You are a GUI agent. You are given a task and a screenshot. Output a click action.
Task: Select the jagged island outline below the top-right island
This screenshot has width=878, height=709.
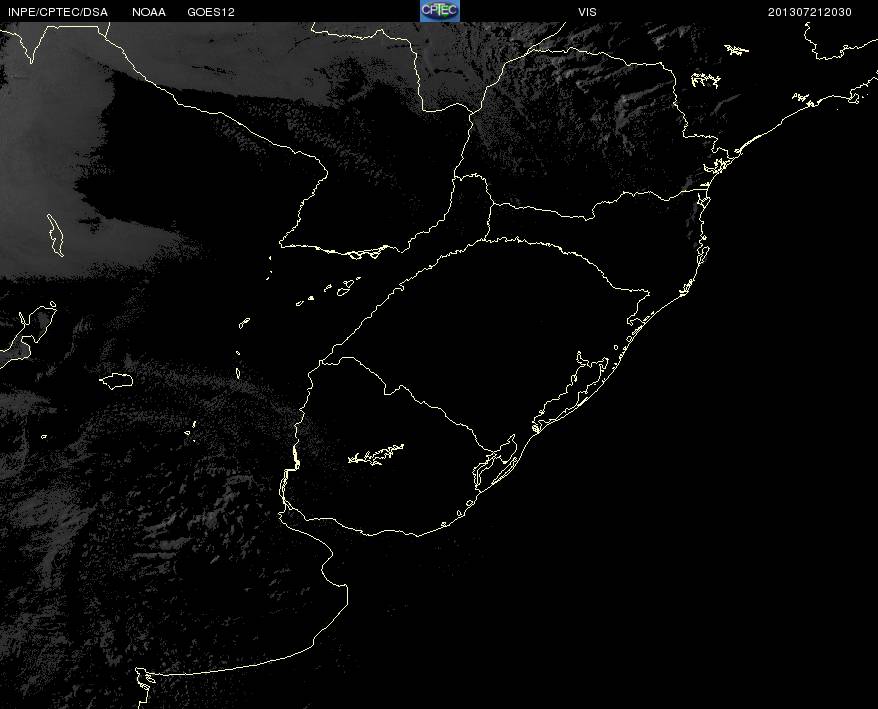click(706, 80)
